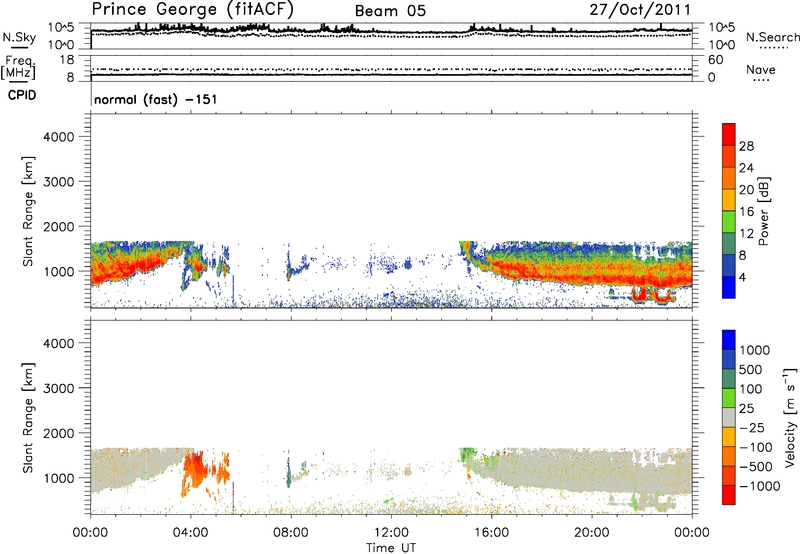Screen dimensions: 800x554
Task: Click the "04:00" time tick label
Action: 190,533
